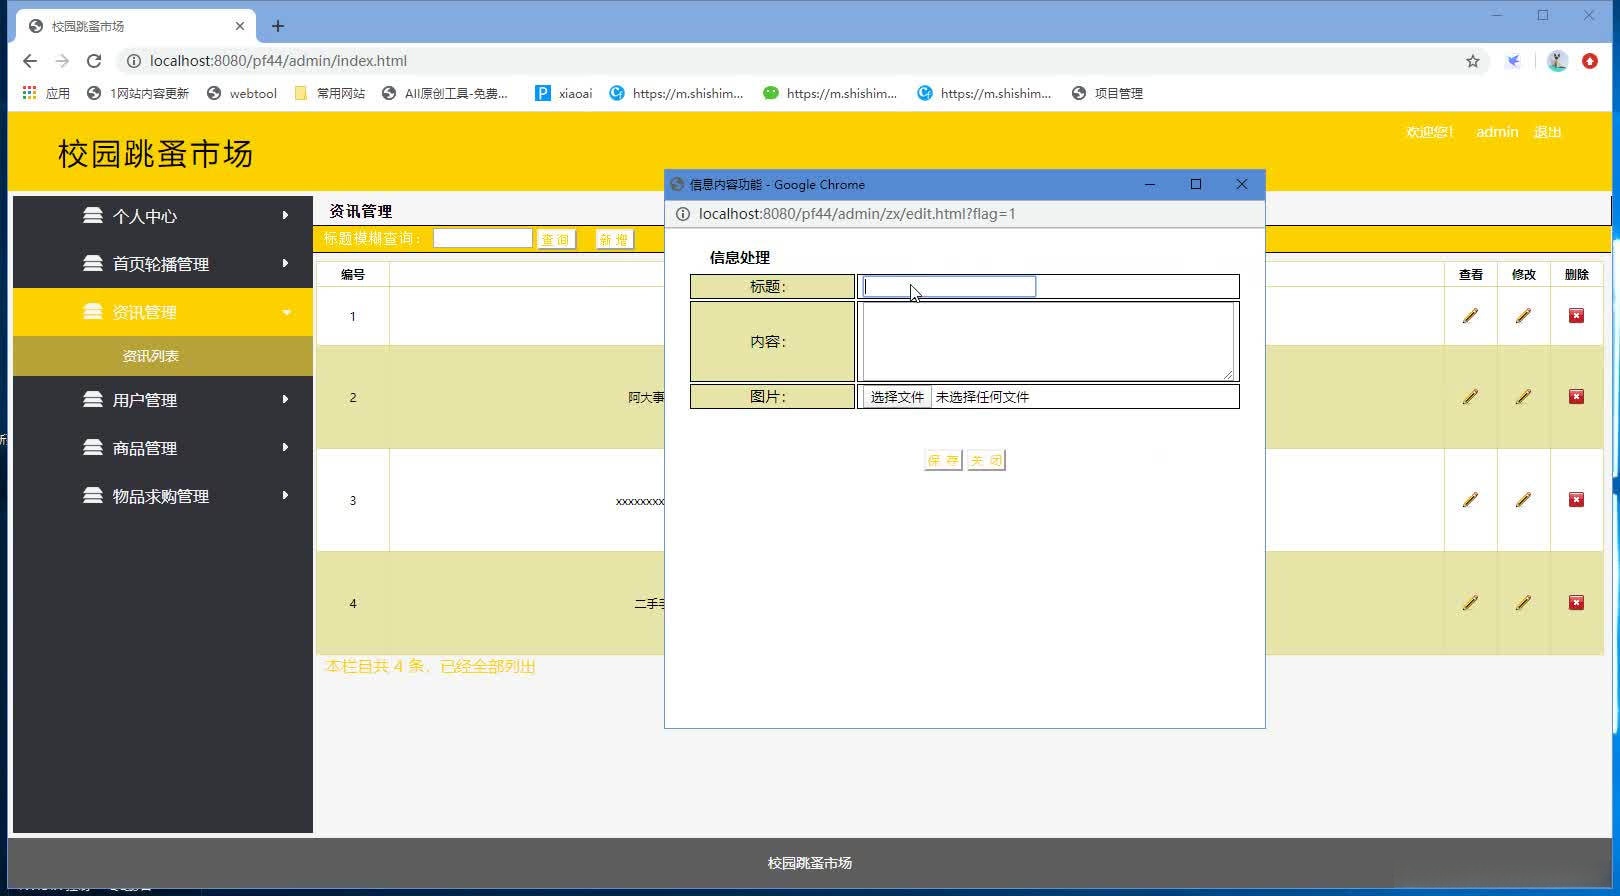Modify row 3 using pencil icon

pyautogui.click(x=1523, y=500)
